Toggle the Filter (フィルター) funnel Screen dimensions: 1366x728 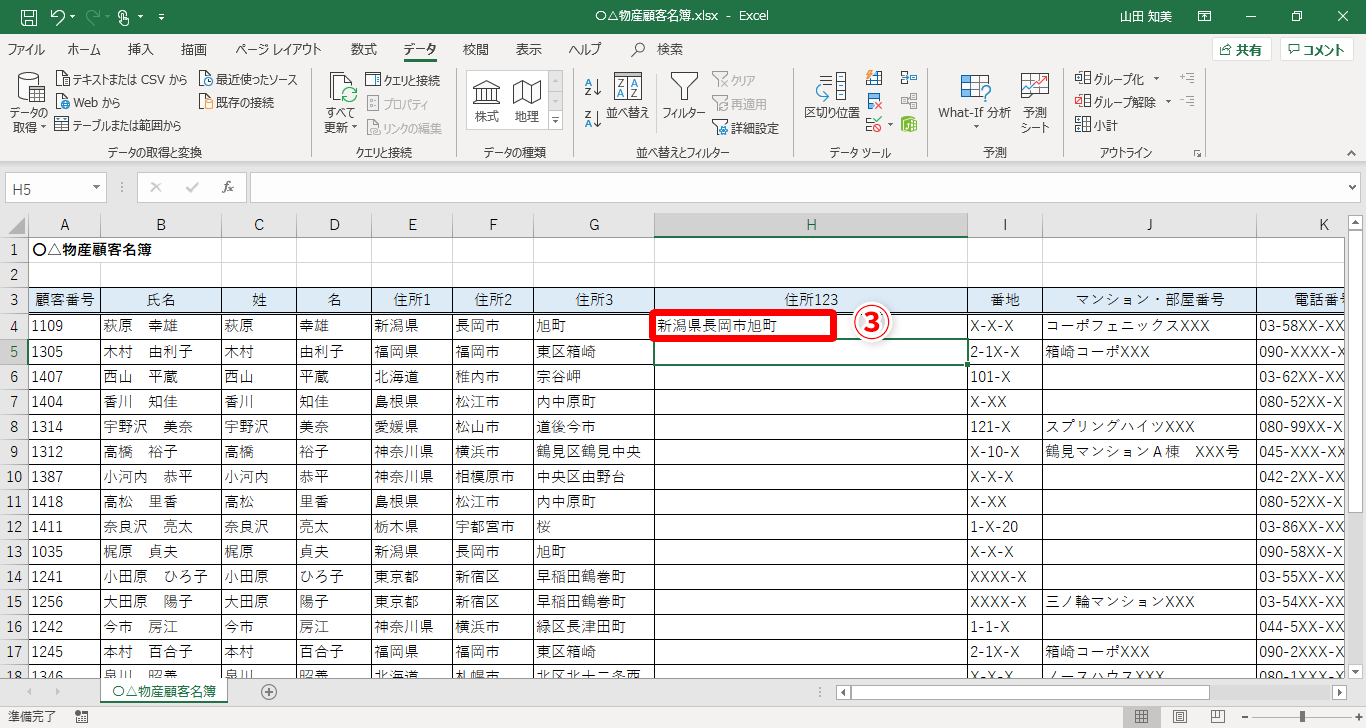(684, 98)
